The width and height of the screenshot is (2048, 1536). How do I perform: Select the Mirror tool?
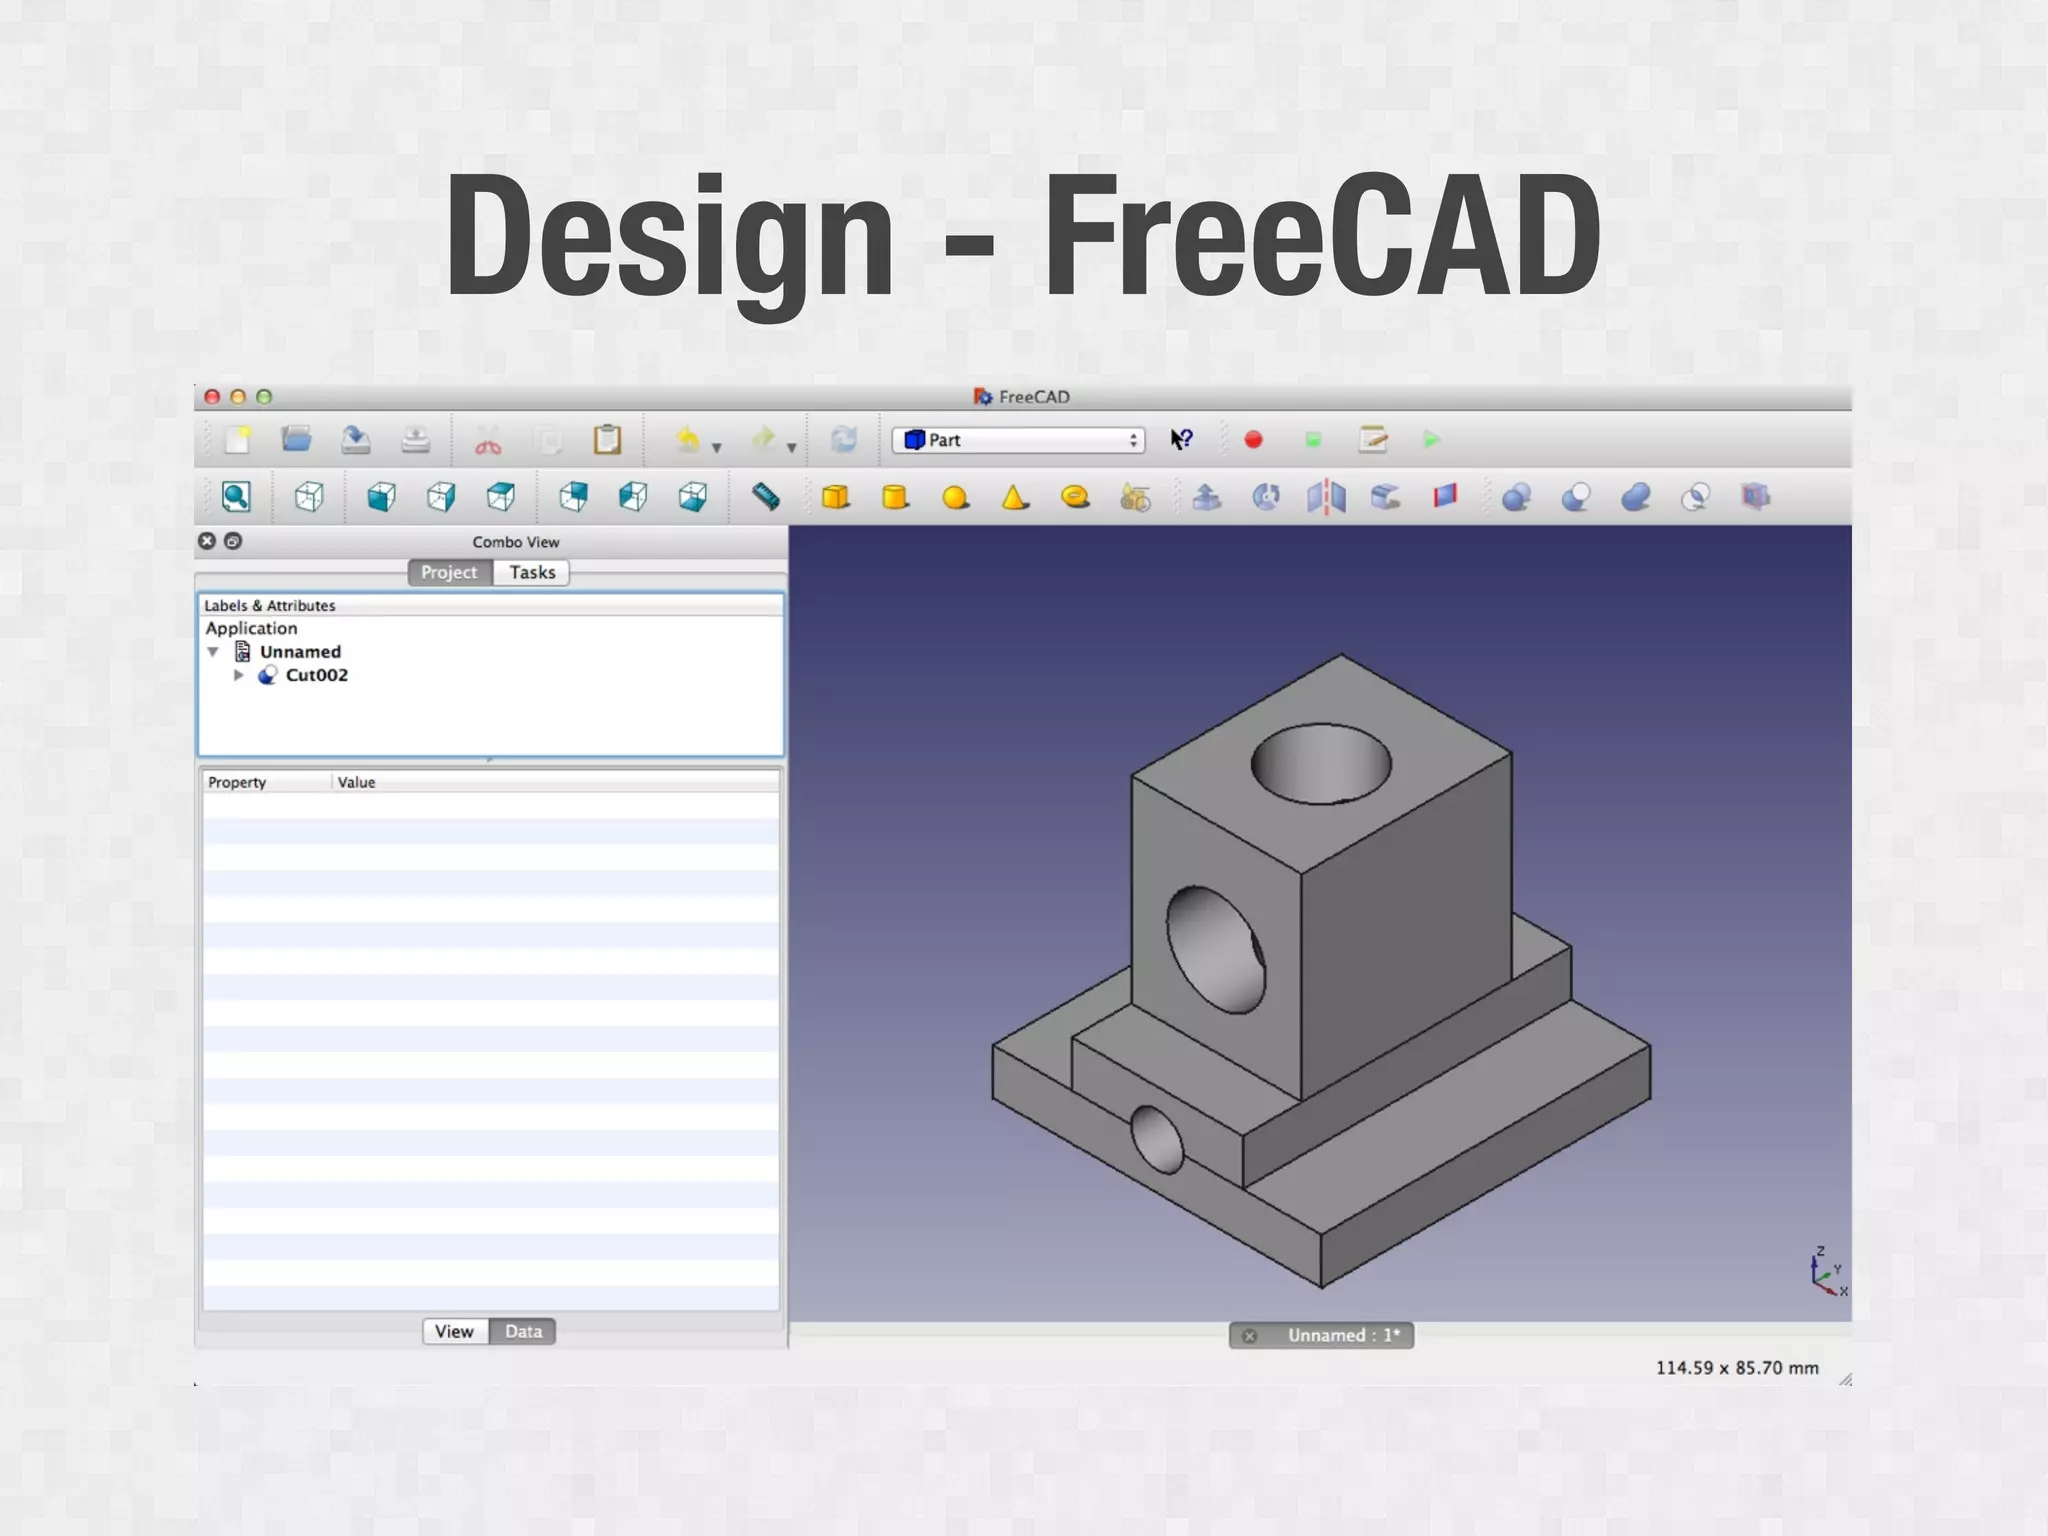click(x=1326, y=497)
